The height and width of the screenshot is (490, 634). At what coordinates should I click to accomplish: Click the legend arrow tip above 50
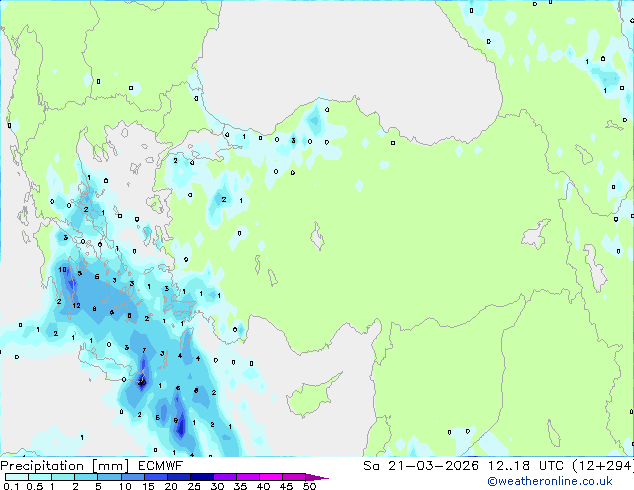318,477
